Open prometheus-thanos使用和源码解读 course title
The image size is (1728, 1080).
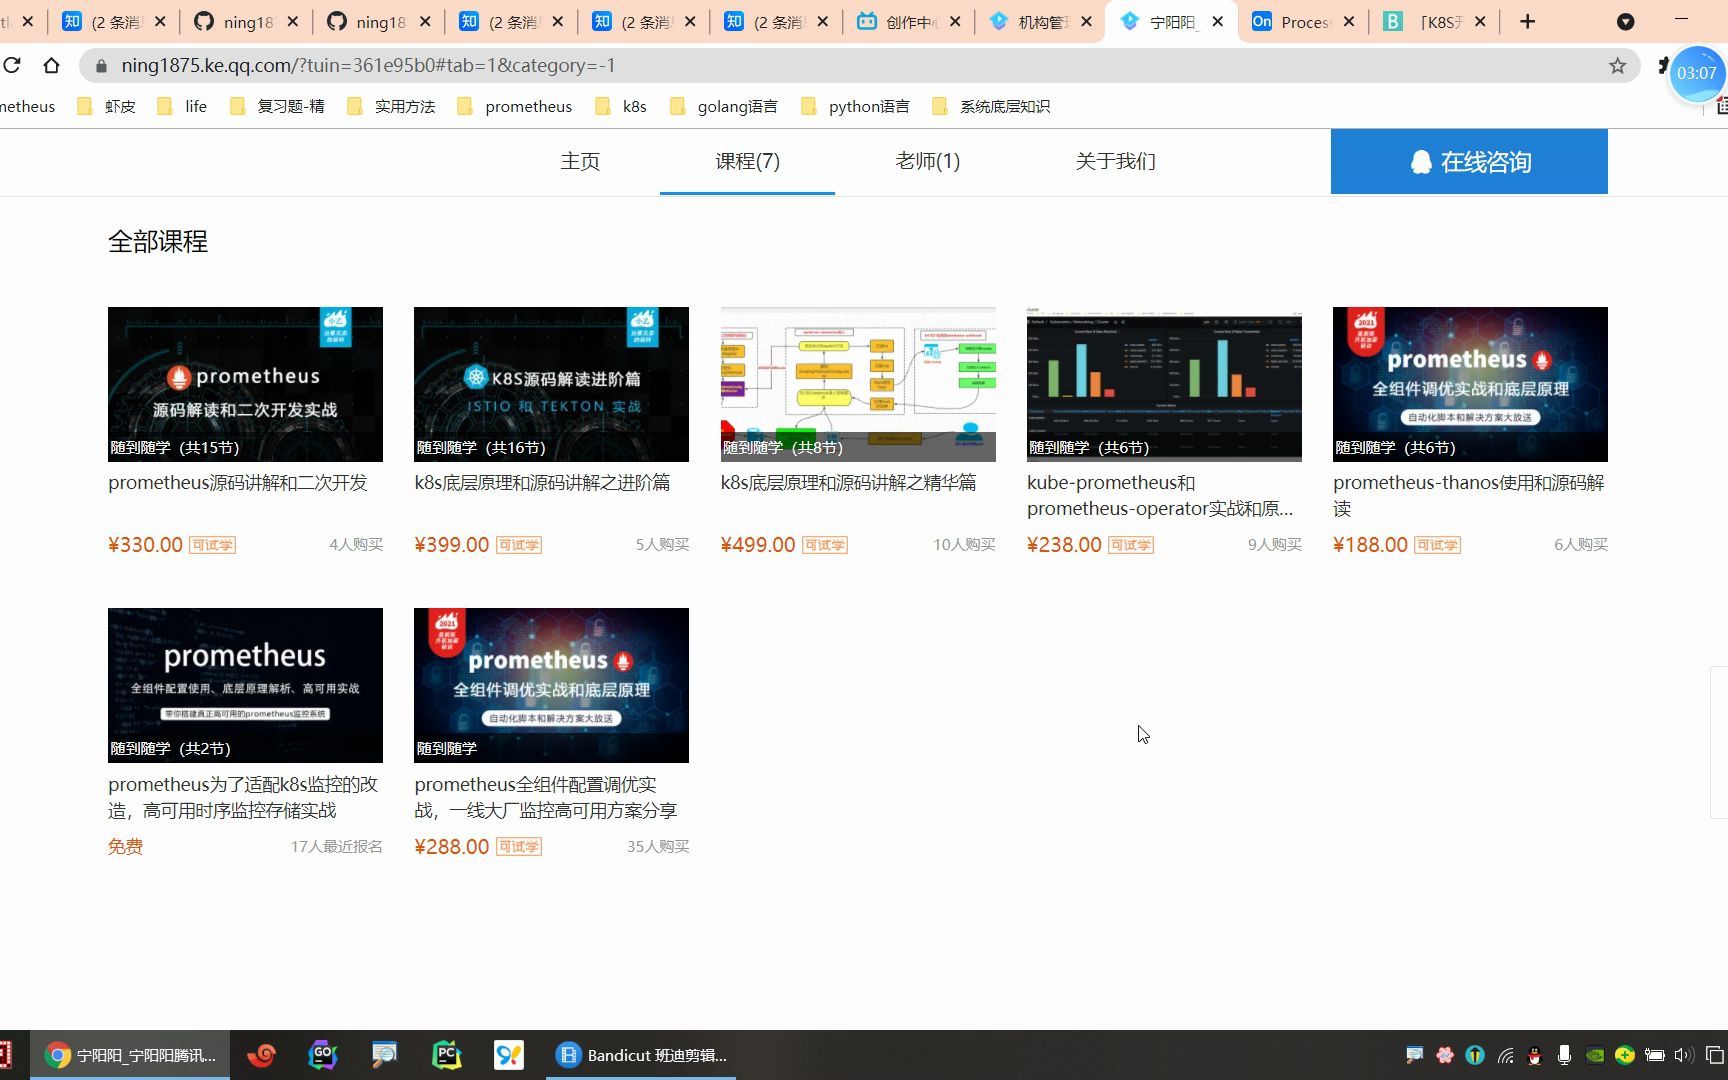[x=1469, y=496]
